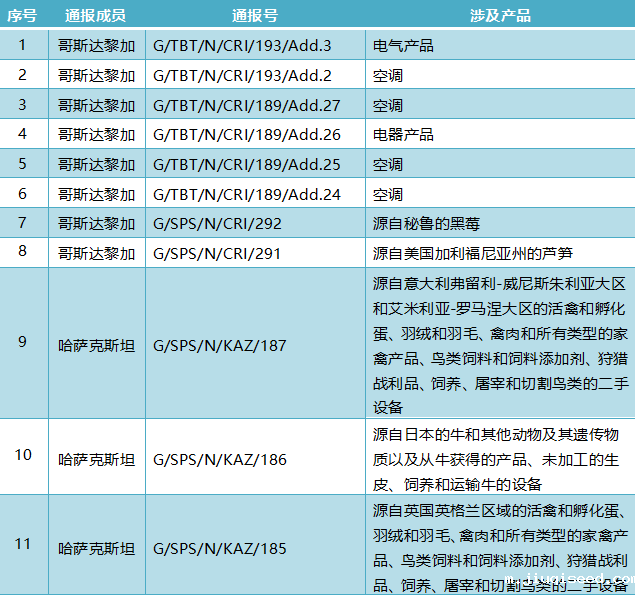Viewport: 635px width, 595px height.
Task: Click the 通报成员 column header
Action: pyautogui.click(x=95, y=16)
